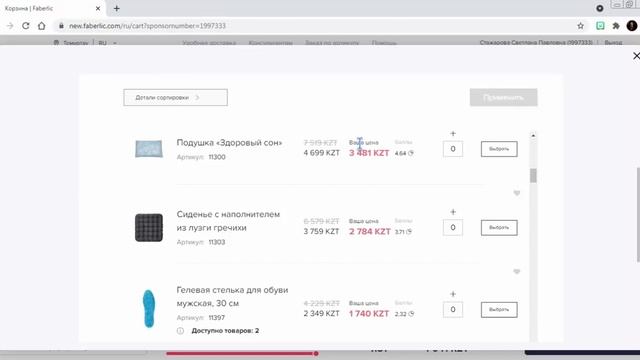Open Заказ по артикулу in top menu
The height and width of the screenshot is (360, 640).
[332, 43]
